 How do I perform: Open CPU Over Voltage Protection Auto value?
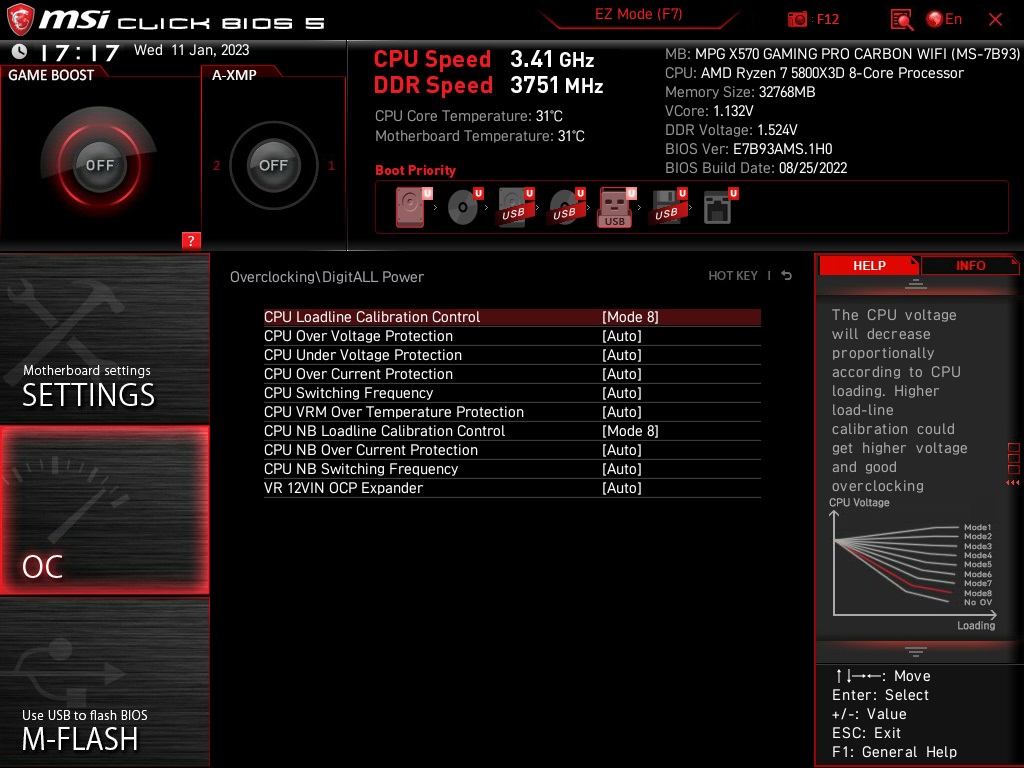(622, 336)
